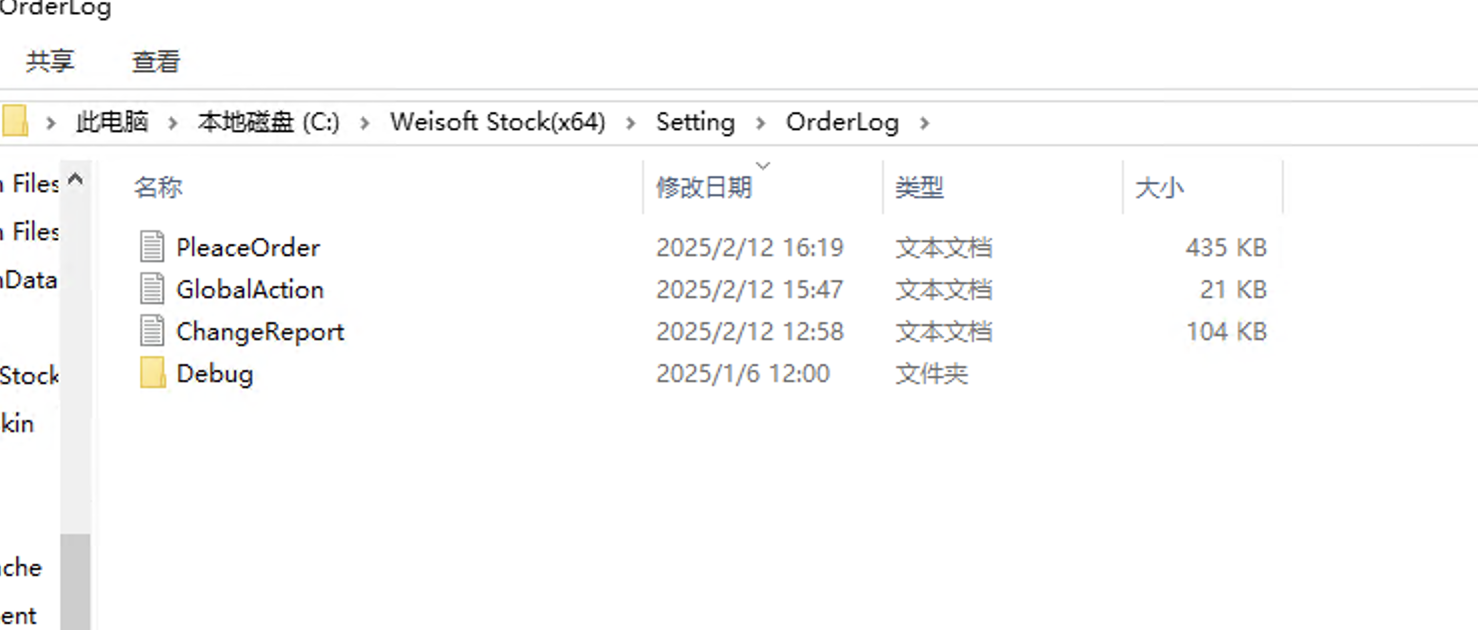1478x630 pixels.
Task: Select the PleaceOrder text file icon
Action: click(x=152, y=247)
